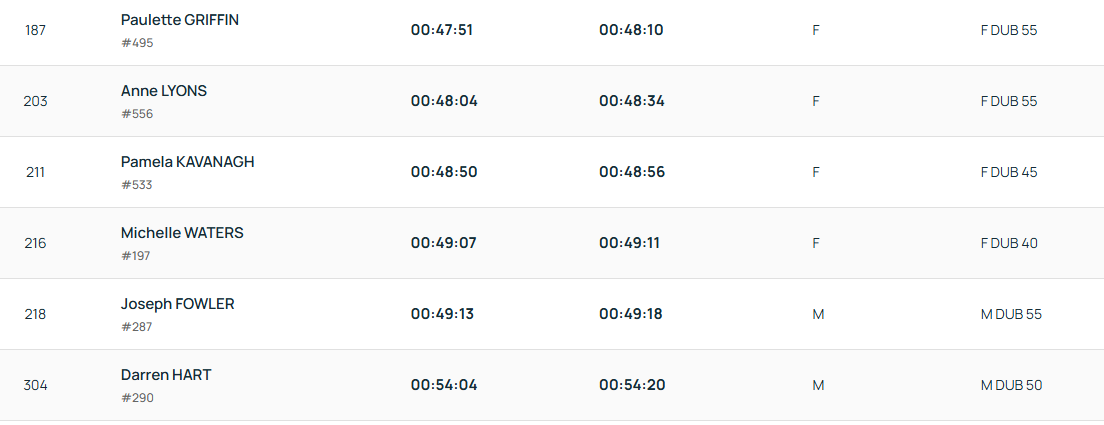Click position number 304
1104x425 pixels.
coord(36,385)
